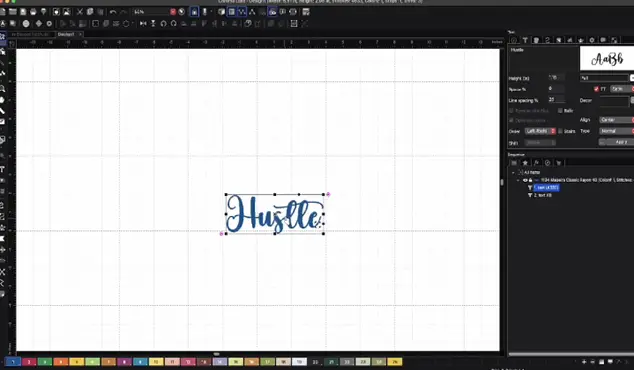Select the Text tool in left toolbar
Viewport: 634px width, 370px height.
tap(2, 169)
